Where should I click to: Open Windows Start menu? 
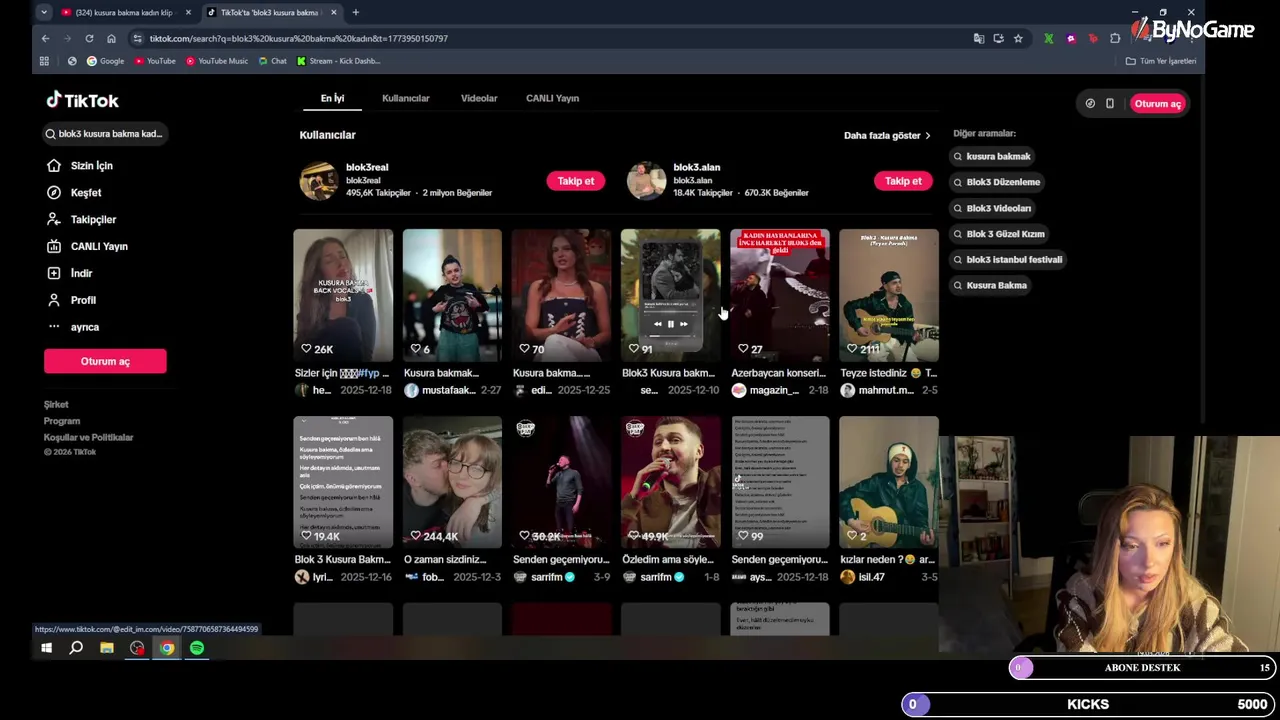[x=46, y=648]
